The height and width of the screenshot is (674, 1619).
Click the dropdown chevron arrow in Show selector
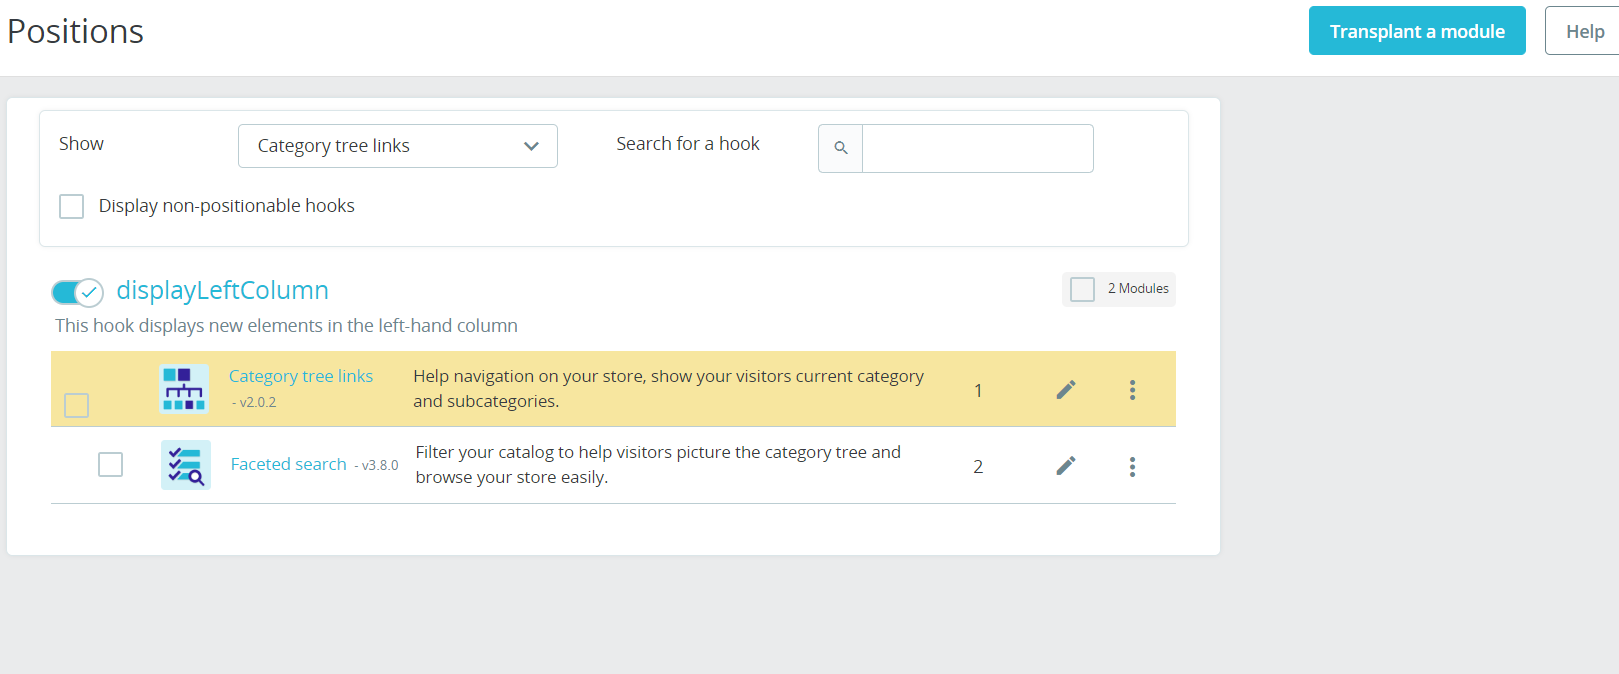pyautogui.click(x=531, y=146)
